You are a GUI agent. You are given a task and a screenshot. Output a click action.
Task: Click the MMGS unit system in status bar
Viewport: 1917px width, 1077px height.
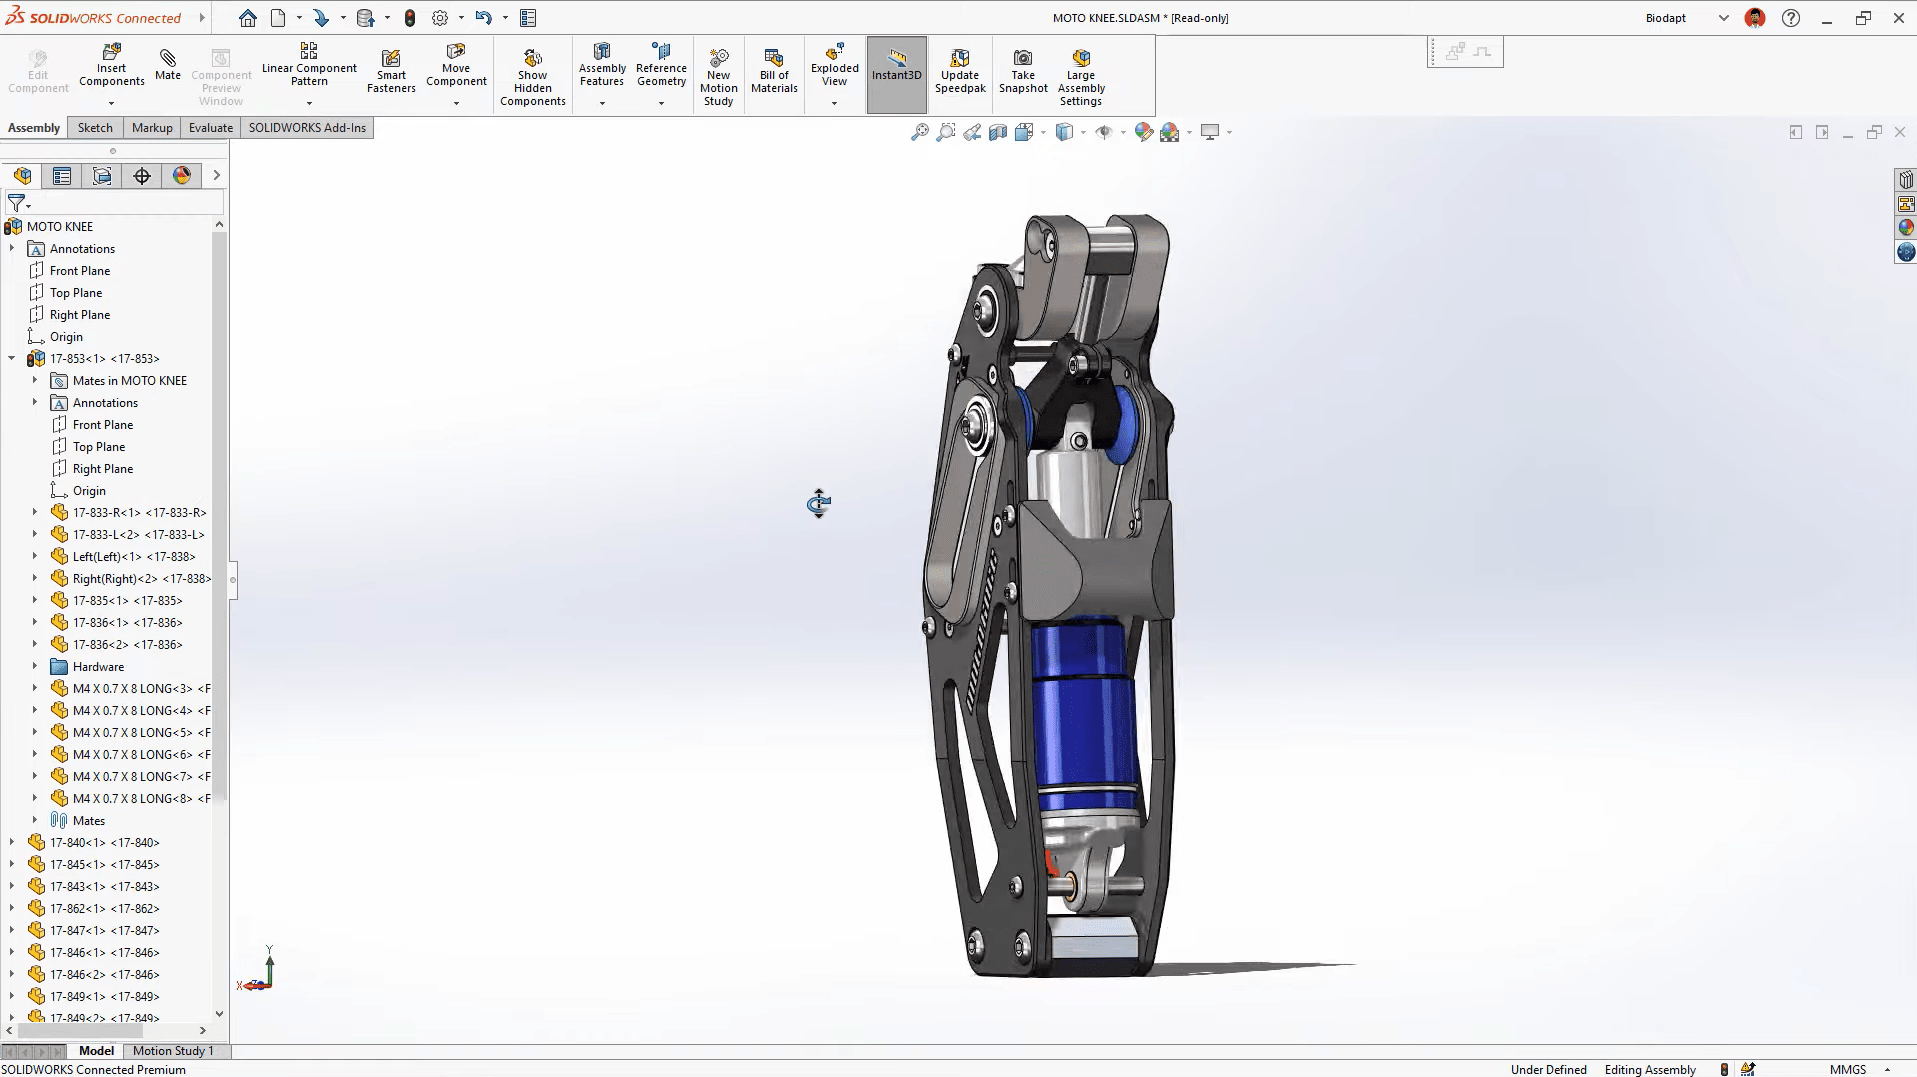(x=1848, y=1069)
